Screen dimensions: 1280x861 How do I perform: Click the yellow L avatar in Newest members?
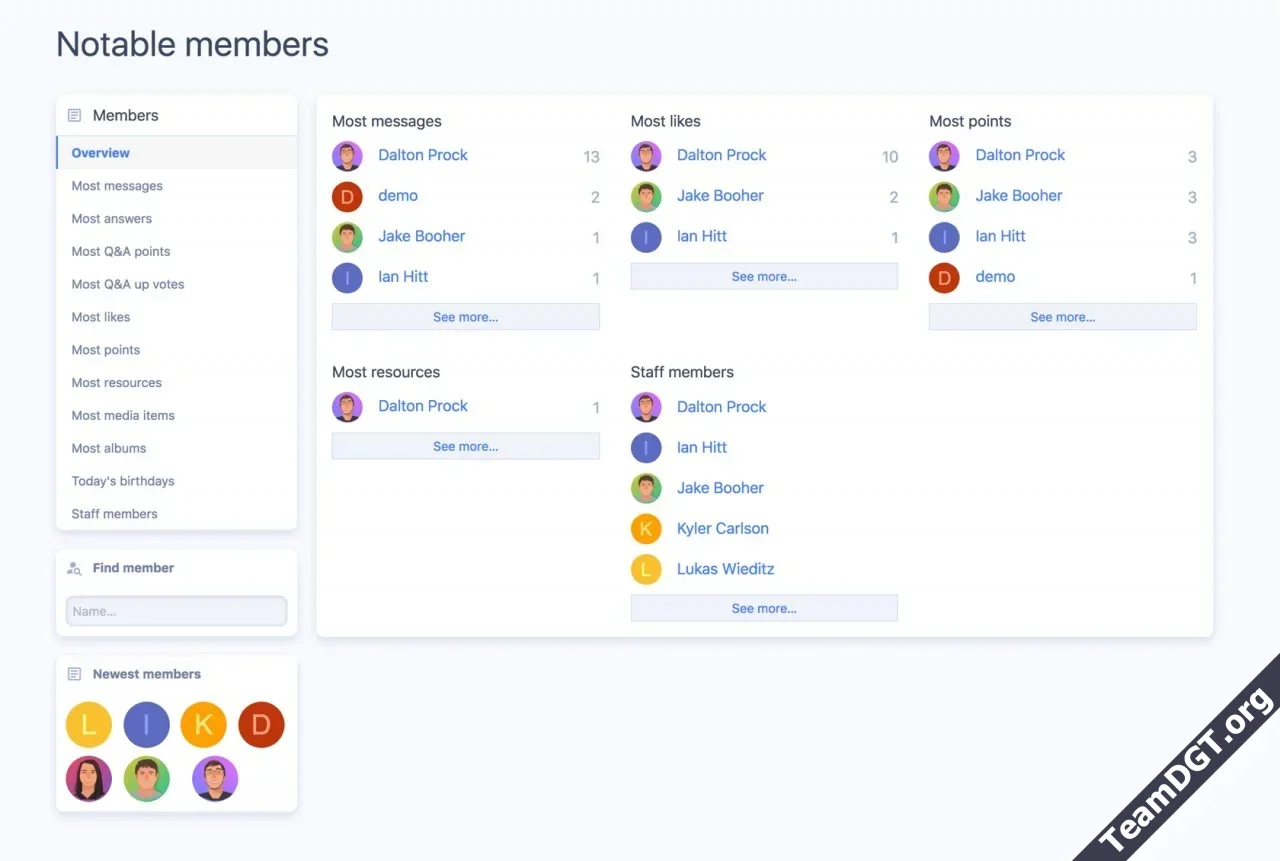[88, 725]
